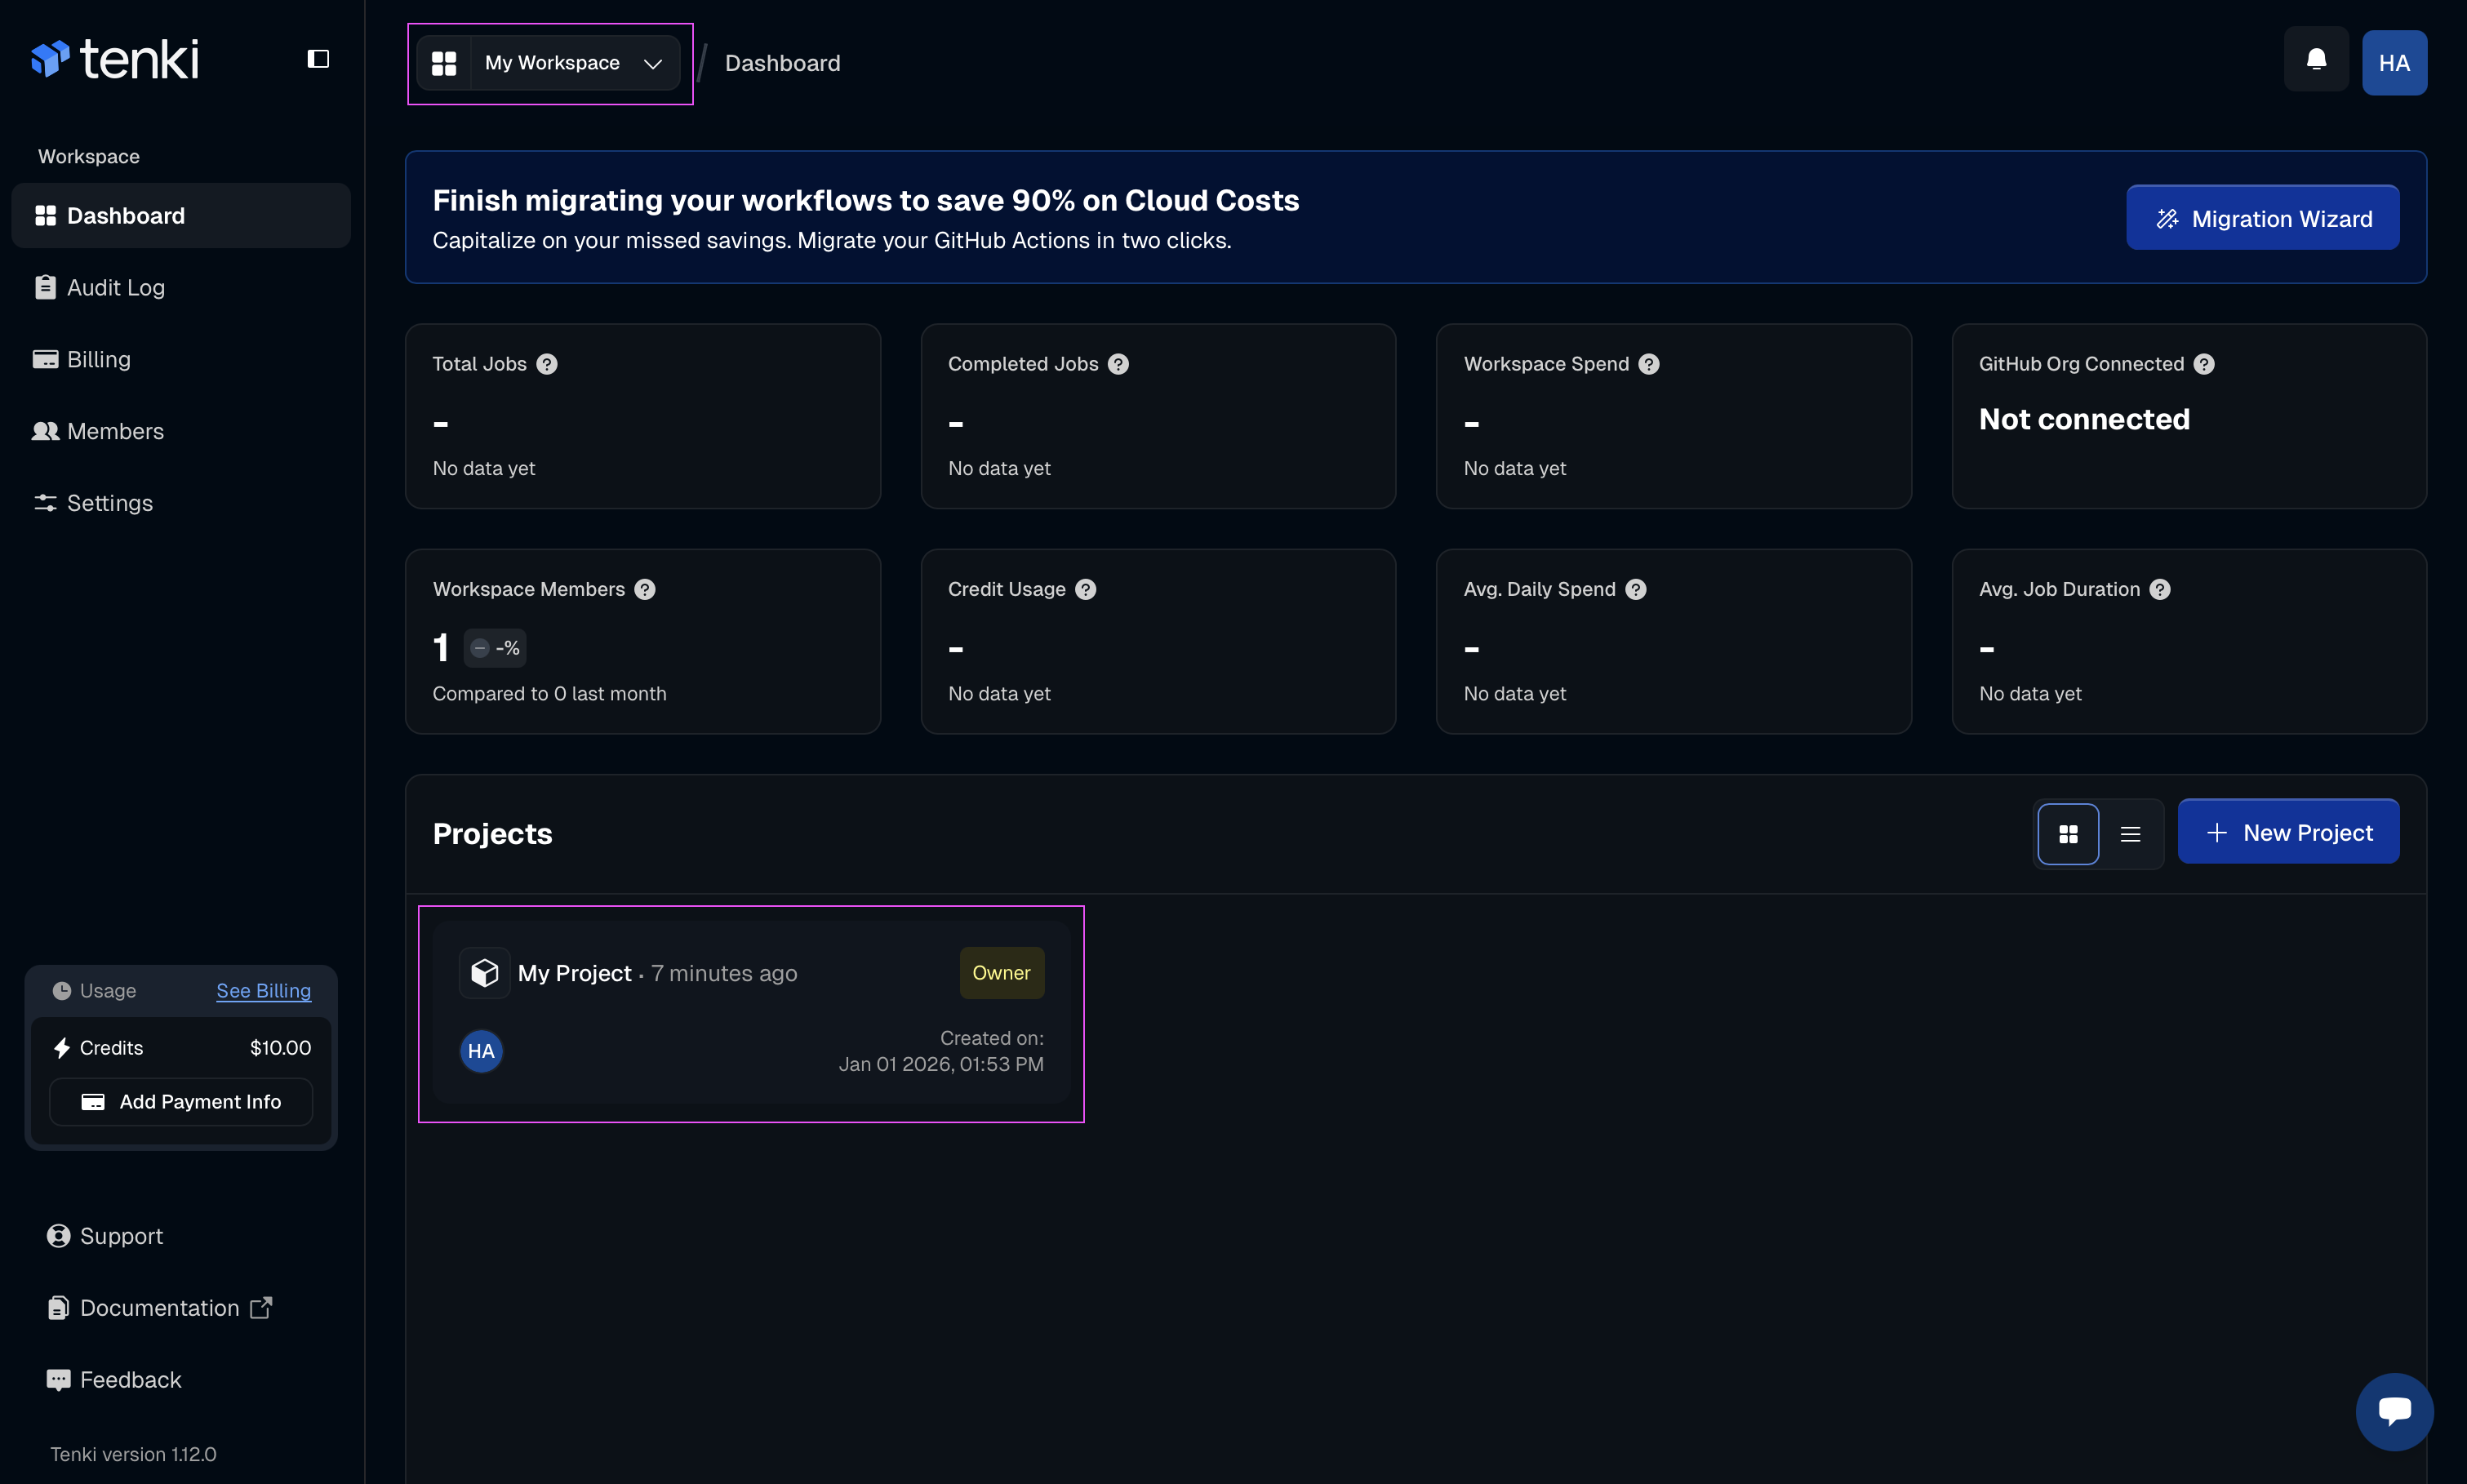Collapse the sidebar with the panel toggle

(317, 59)
